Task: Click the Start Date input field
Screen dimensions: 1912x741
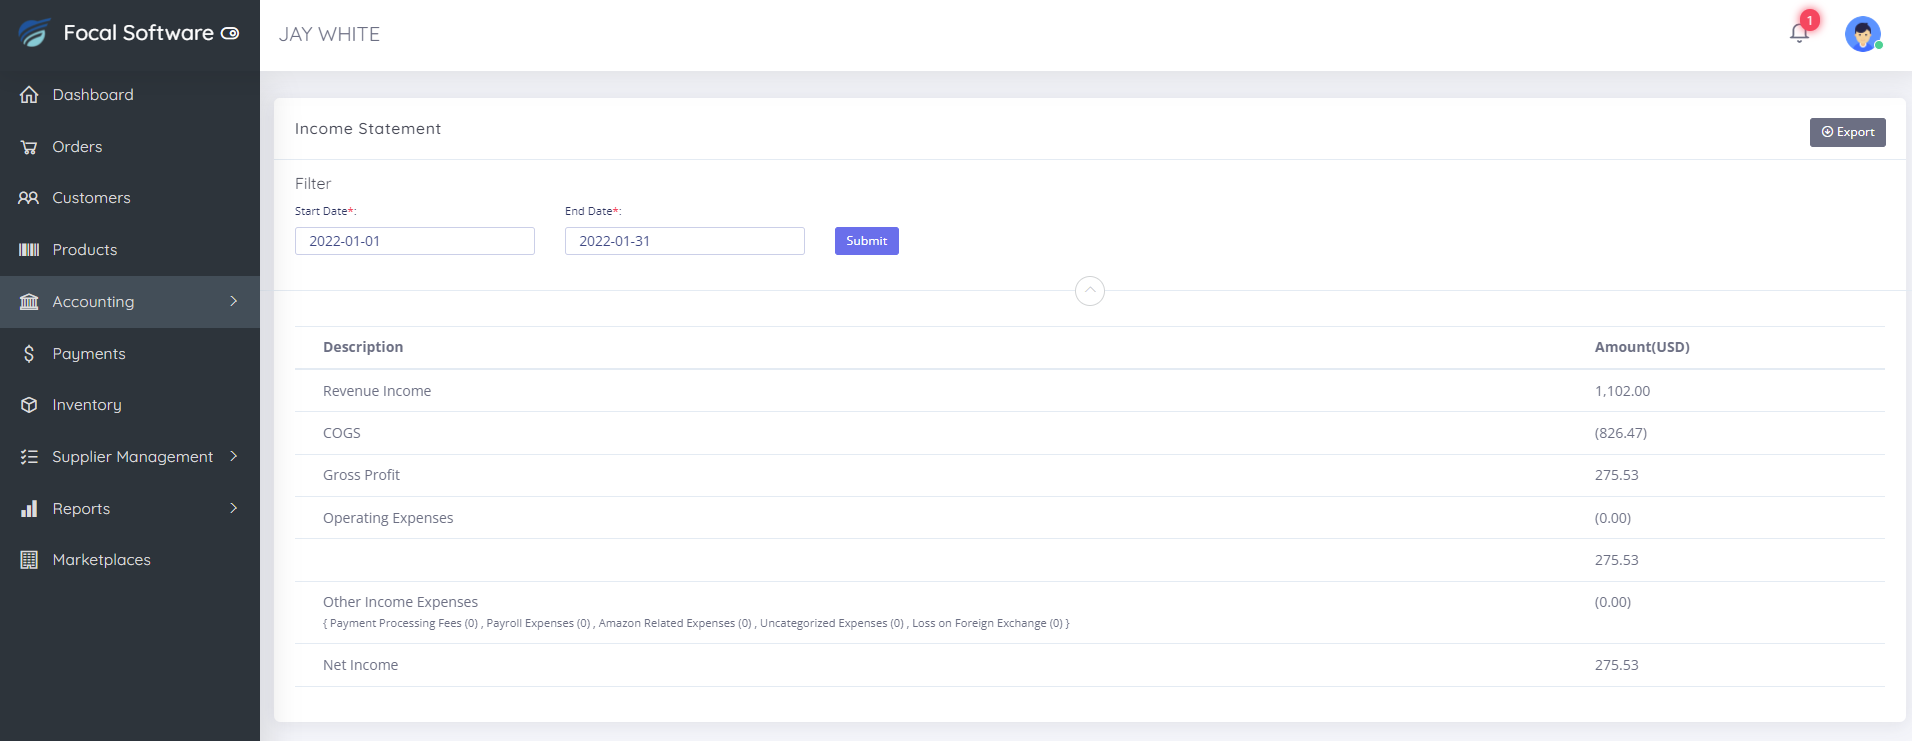Action: point(414,241)
